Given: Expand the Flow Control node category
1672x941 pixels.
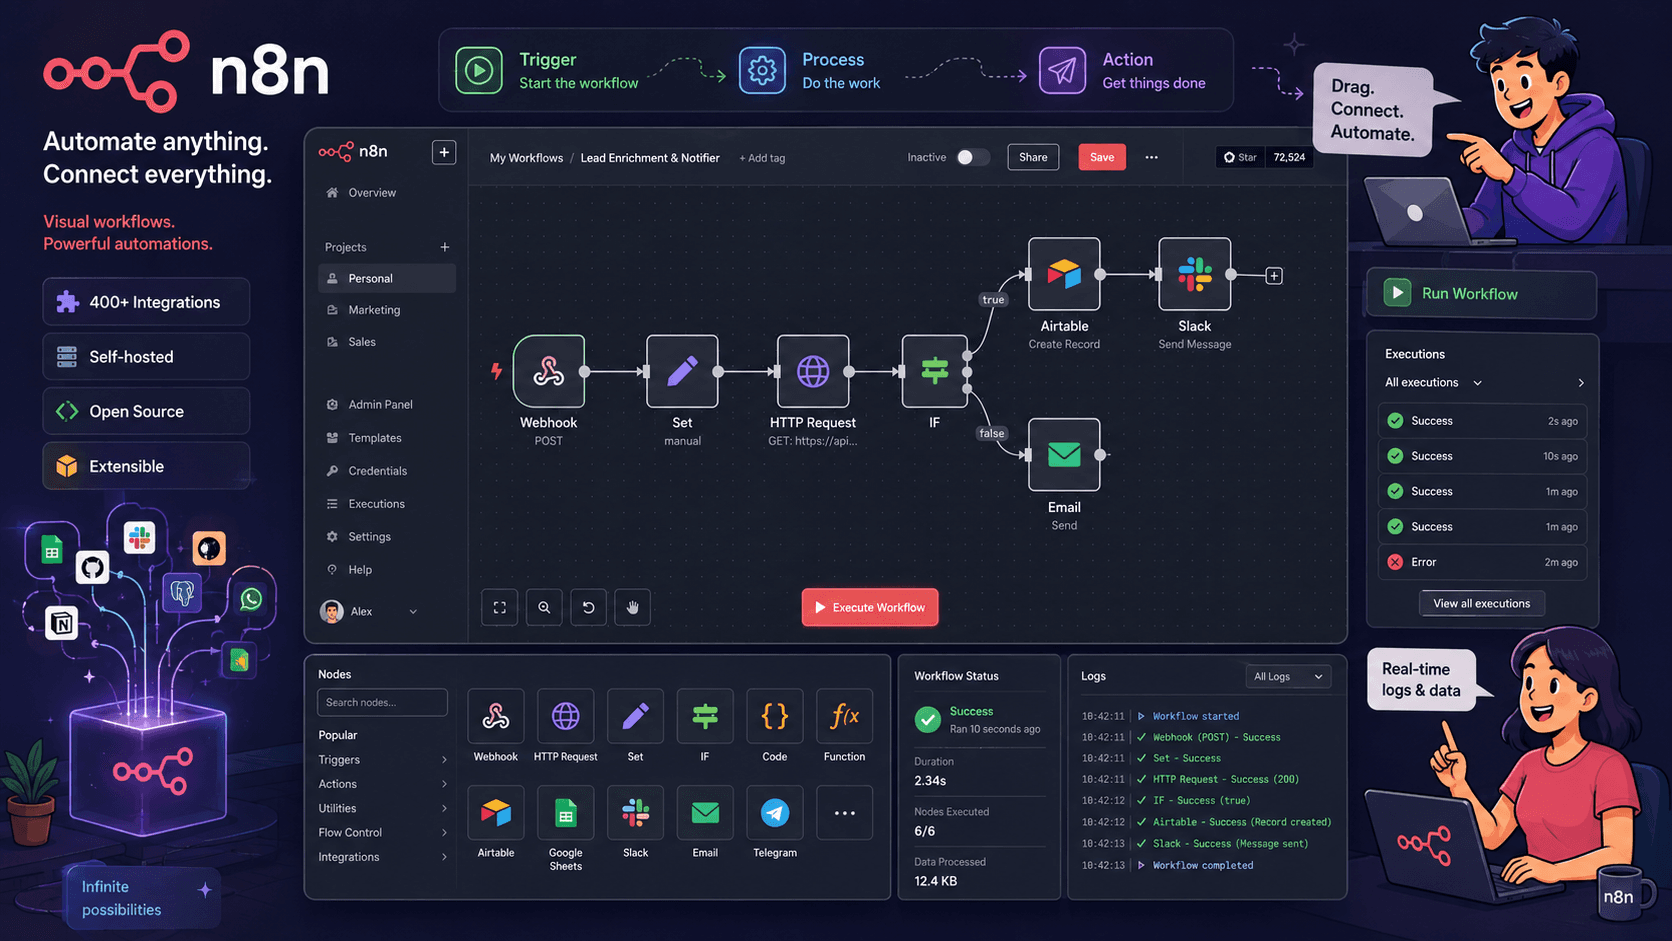Looking at the screenshot, I should click(x=383, y=832).
